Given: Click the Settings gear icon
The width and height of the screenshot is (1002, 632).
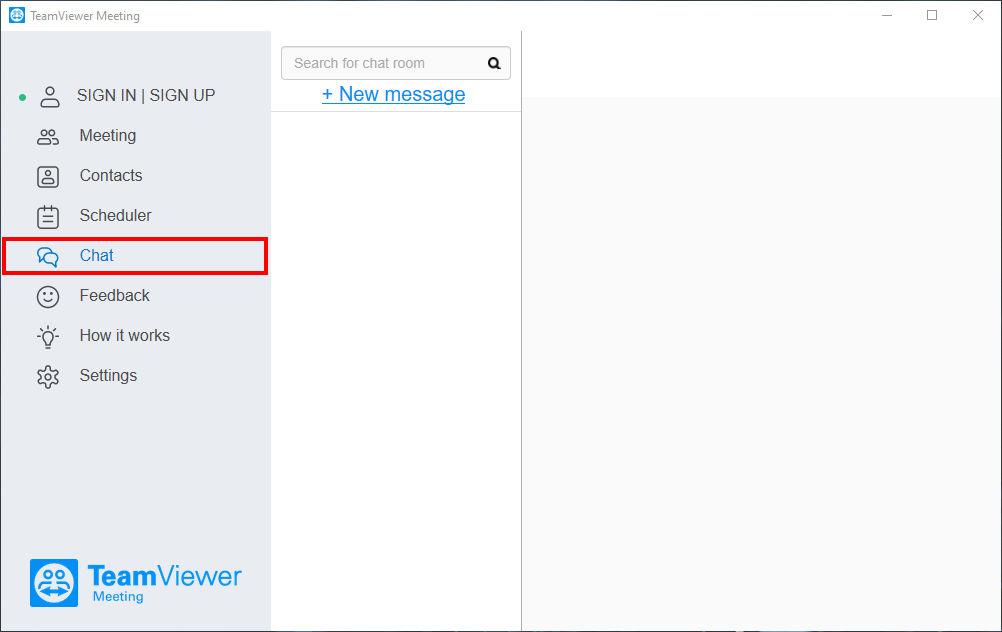Looking at the screenshot, I should tap(48, 377).
